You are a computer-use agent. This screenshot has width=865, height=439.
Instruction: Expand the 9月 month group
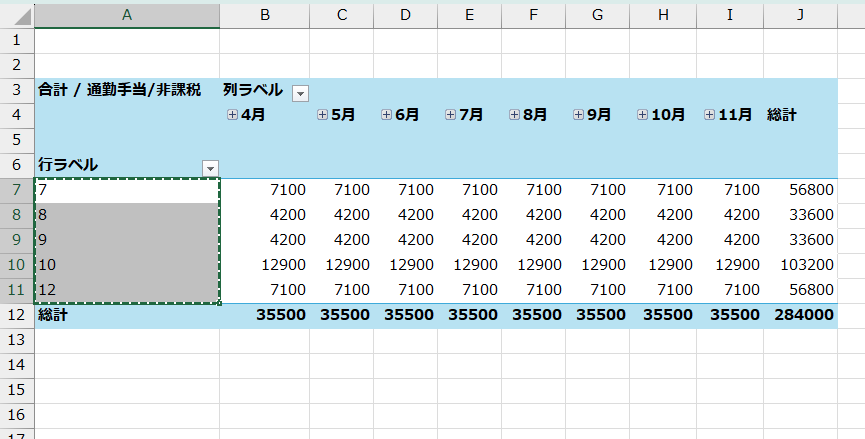pyautogui.click(x=578, y=115)
